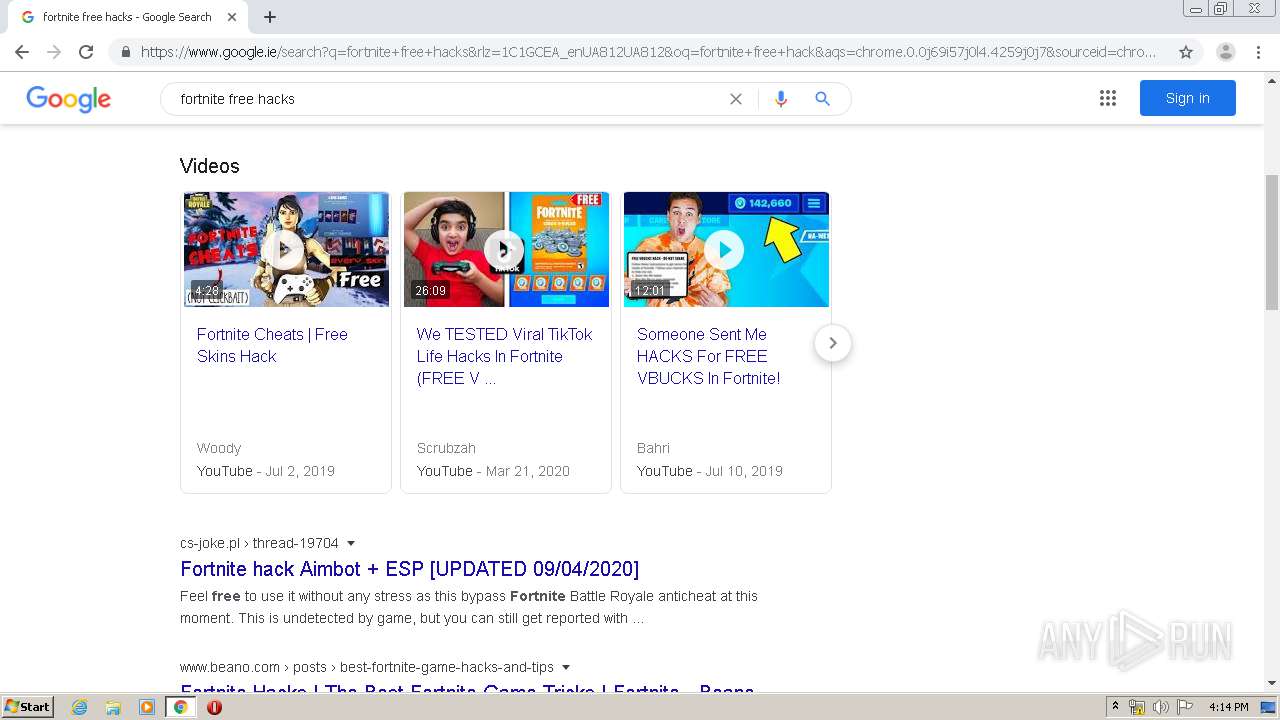Screen dimensions: 1280x720
Task: View site security info via padlock icon
Action: [x=125, y=52]
